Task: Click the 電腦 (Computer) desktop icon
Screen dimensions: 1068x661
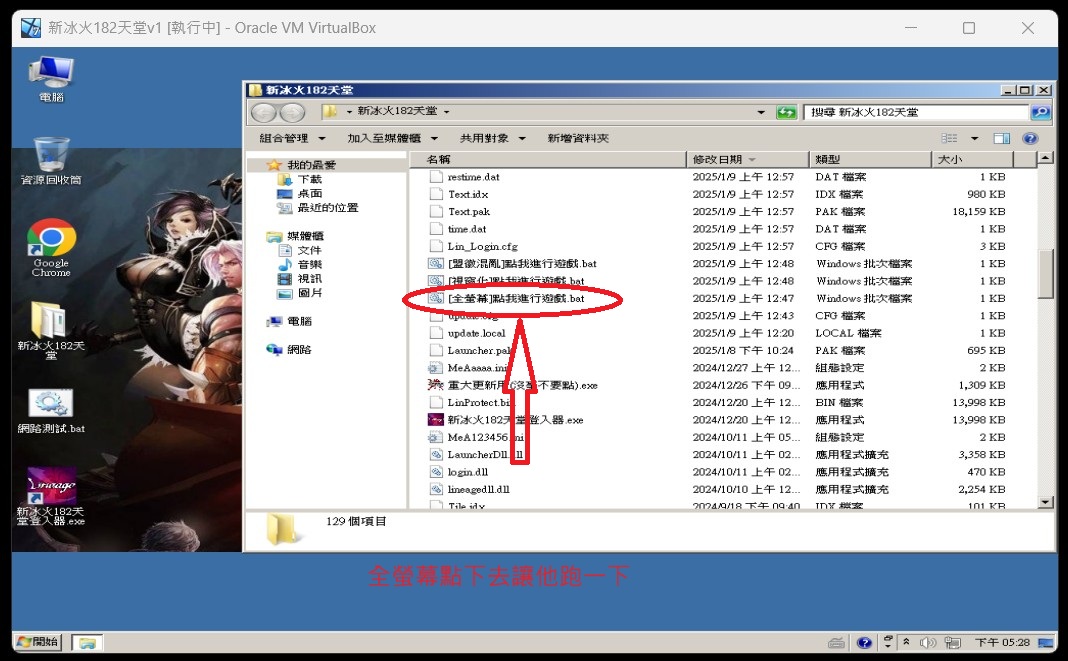Action: pos(51,75)
